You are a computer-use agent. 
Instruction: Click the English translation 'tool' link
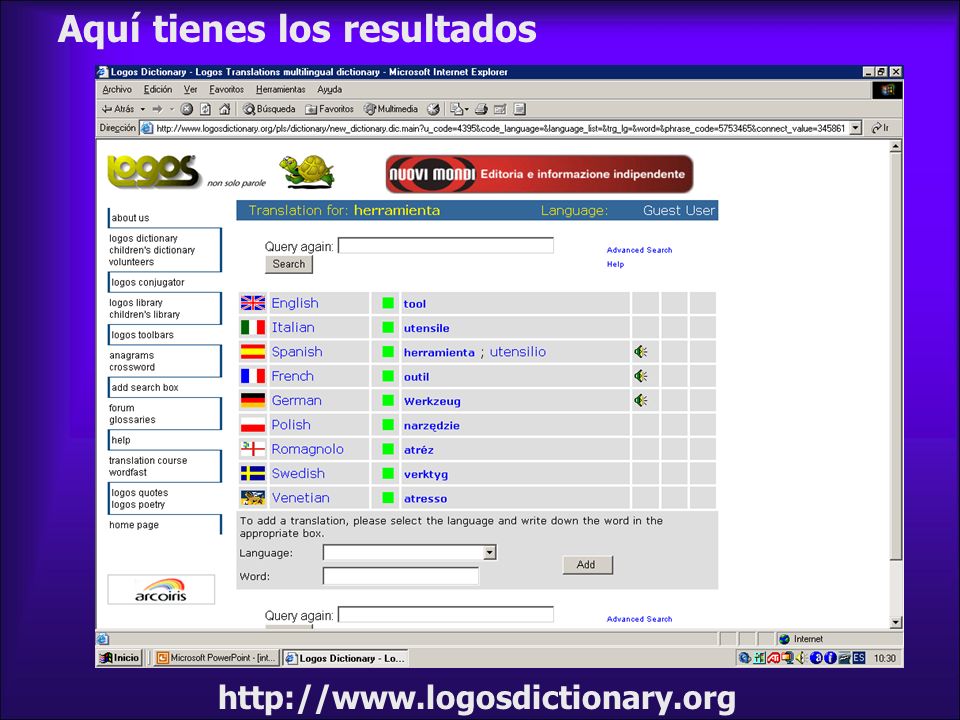pyautogui.click(x=414, y=304)
